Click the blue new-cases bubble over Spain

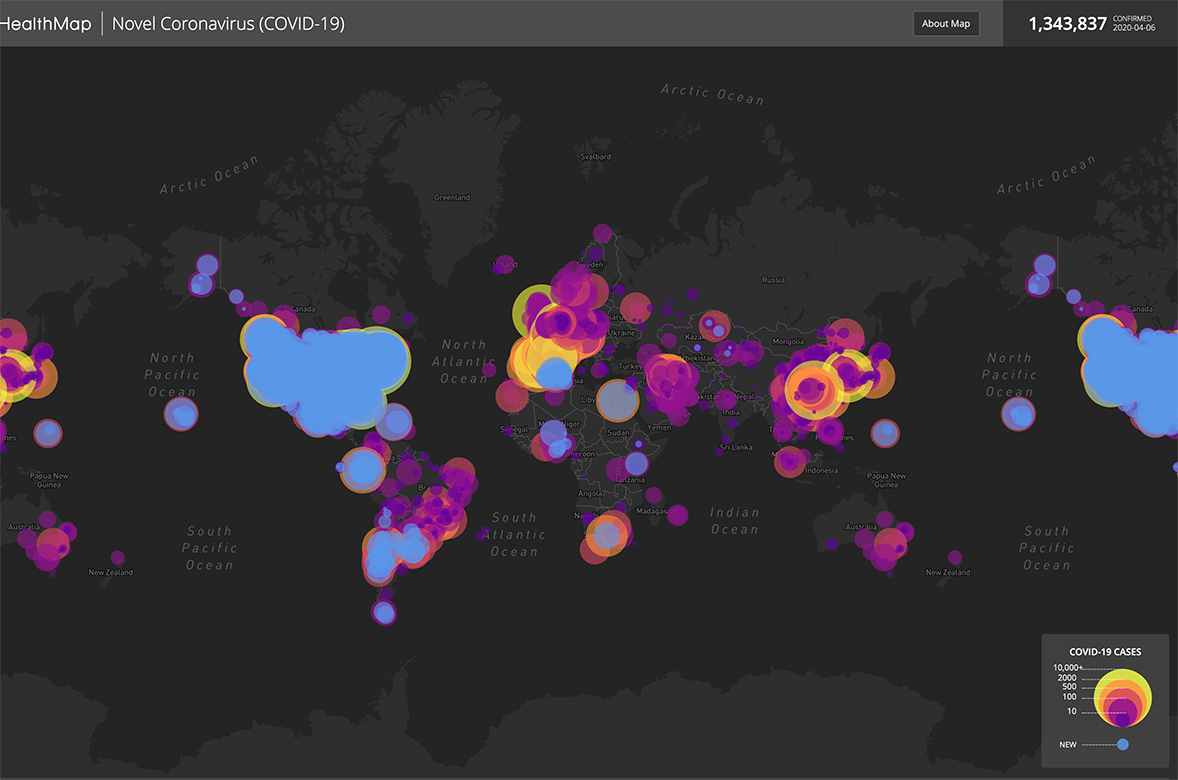(553, 375)
